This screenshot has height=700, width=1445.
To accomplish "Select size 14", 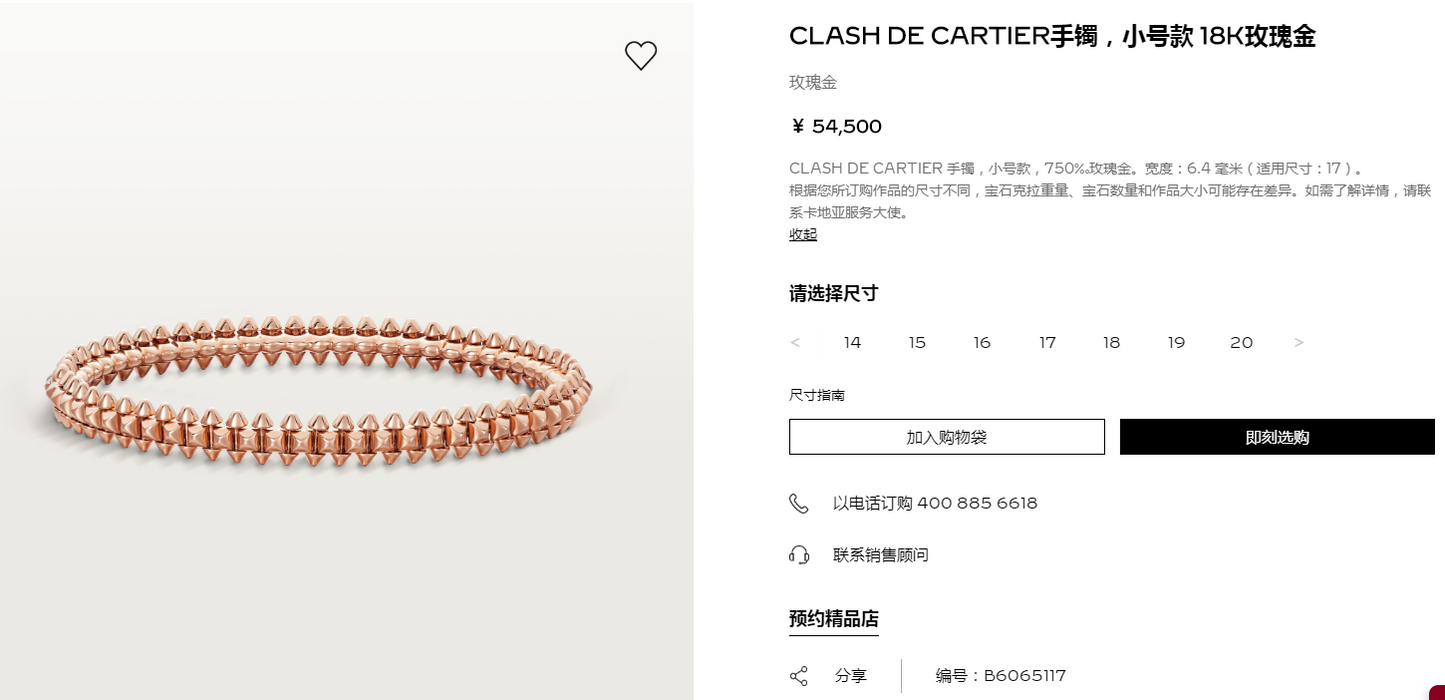I will [852, 342].
